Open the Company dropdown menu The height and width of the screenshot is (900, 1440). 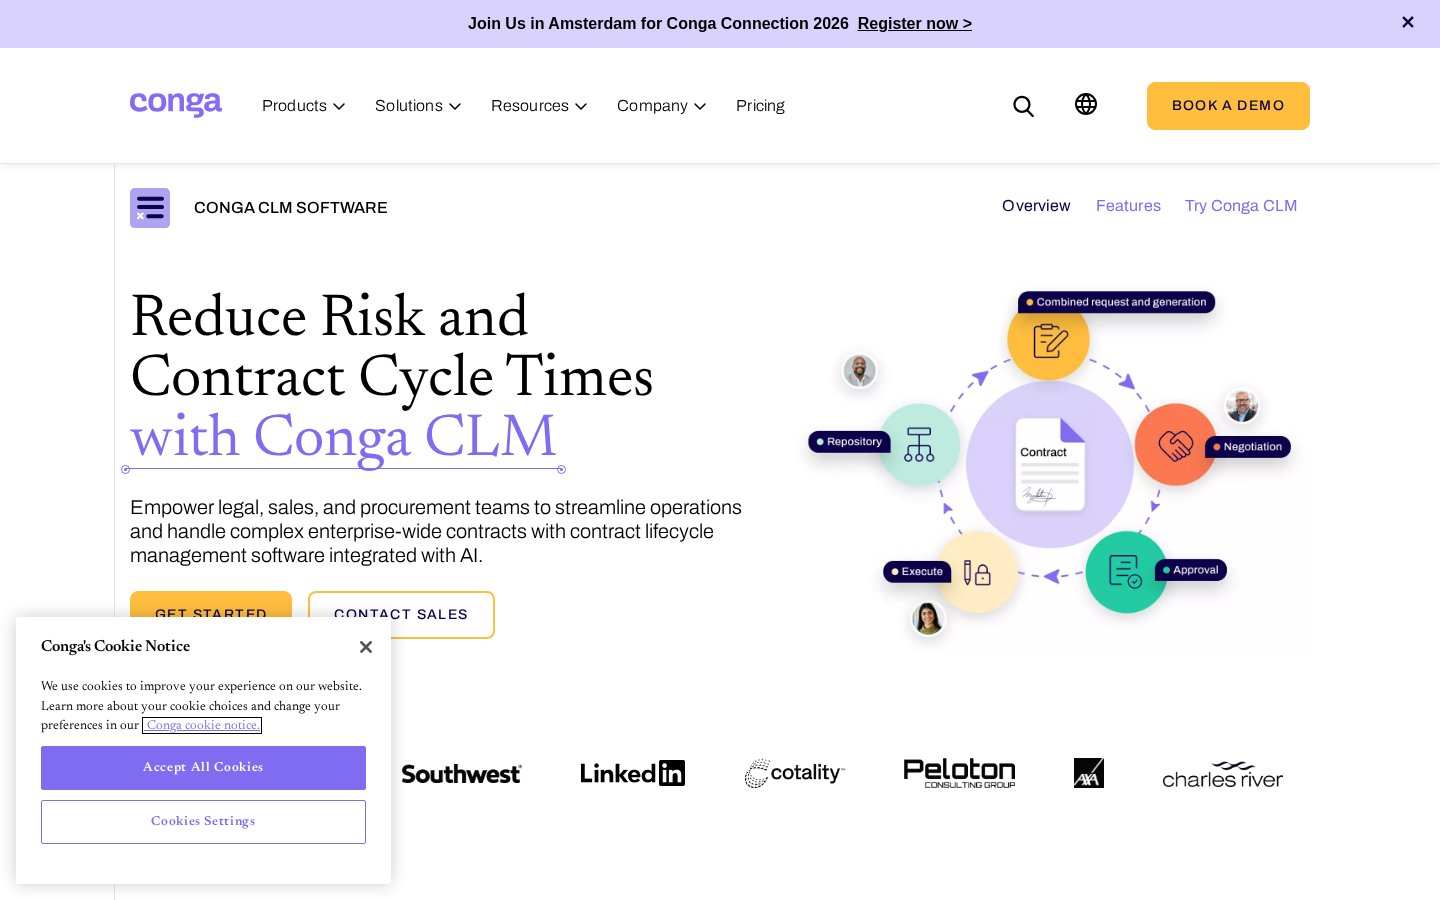coord(661,106)
